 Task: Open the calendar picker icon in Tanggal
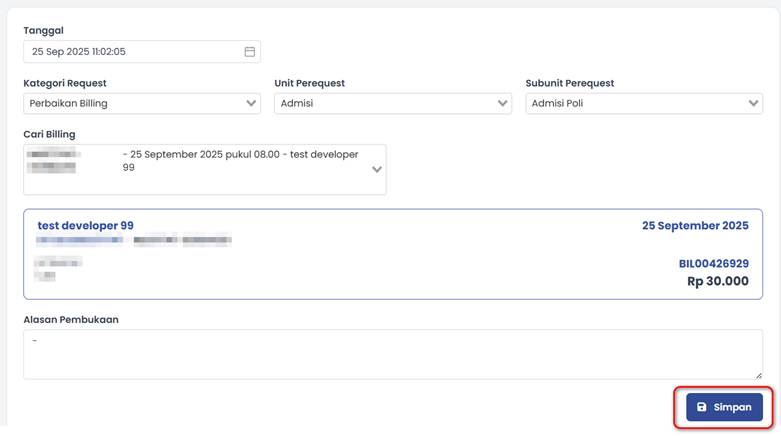250,52
